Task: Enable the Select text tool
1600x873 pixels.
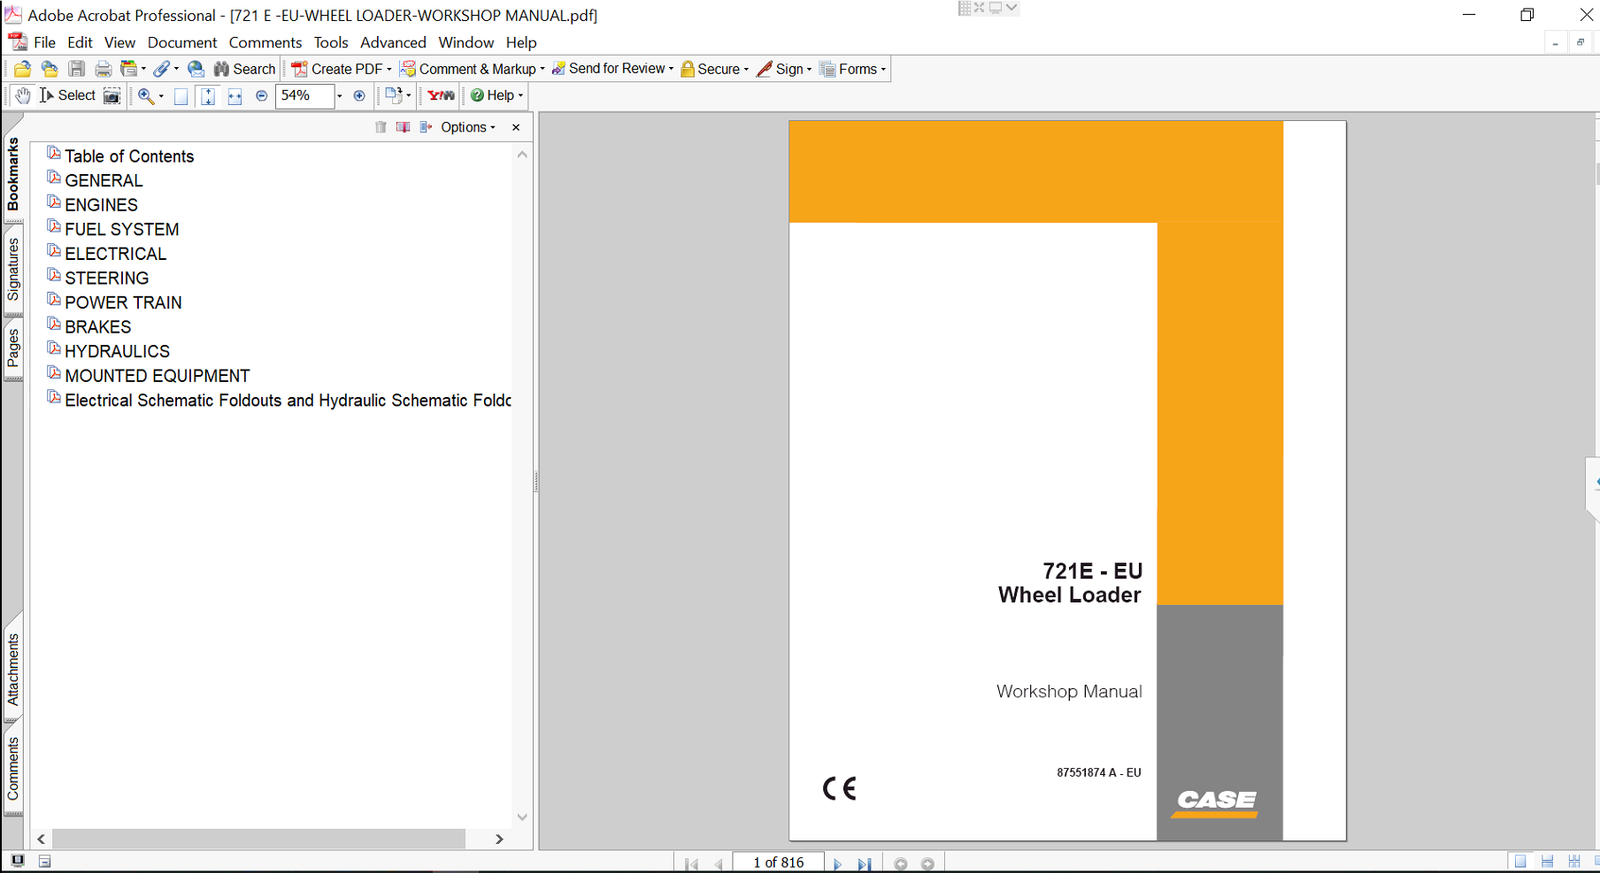Action: click(x=67, y=95)
